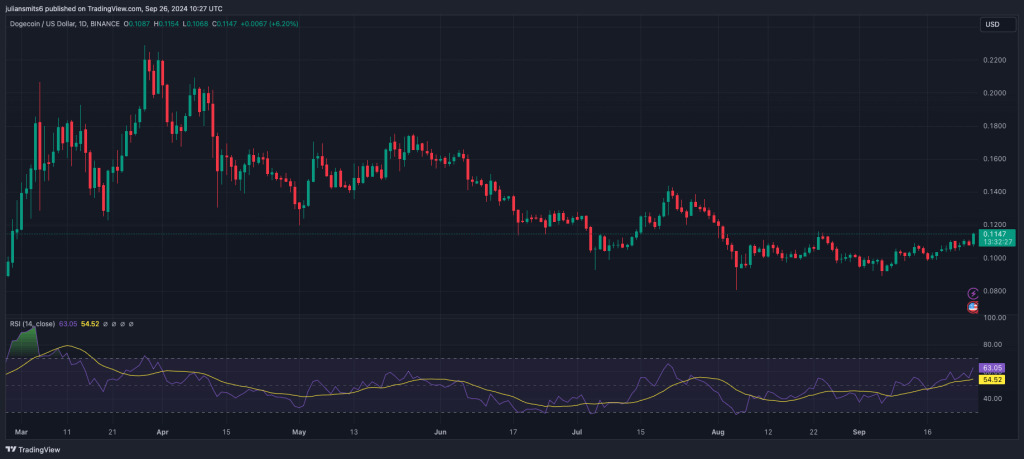
Task: Click the purple lightning bolt event icon
Action: coord(973,294)
